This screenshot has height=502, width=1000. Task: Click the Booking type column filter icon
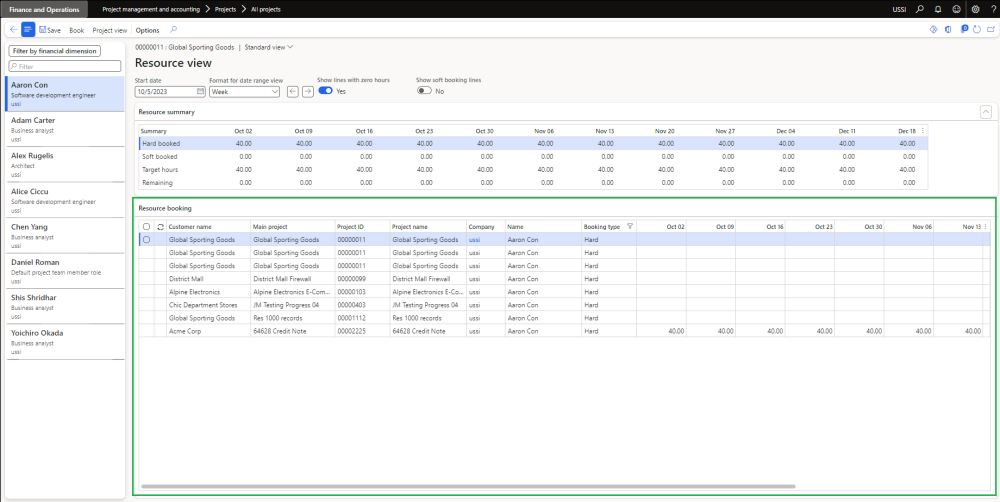click(x=629, y=227)
